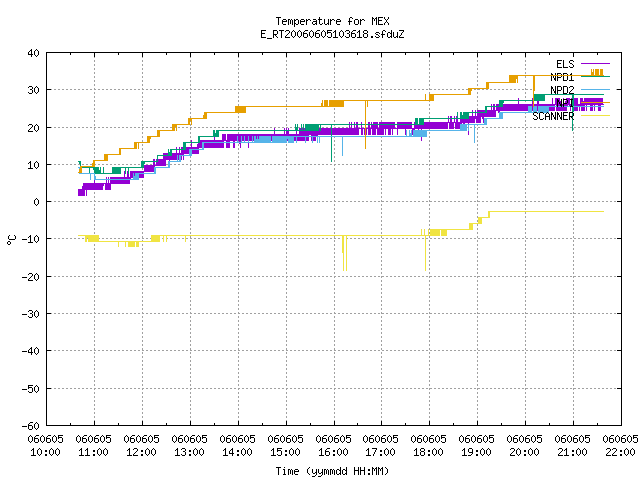Image resolution: width=640 pixels, height=480 pixels.
Task: Click the x-axis tick label 13:00
Action: pyautogui.click(x=190, y=452)
